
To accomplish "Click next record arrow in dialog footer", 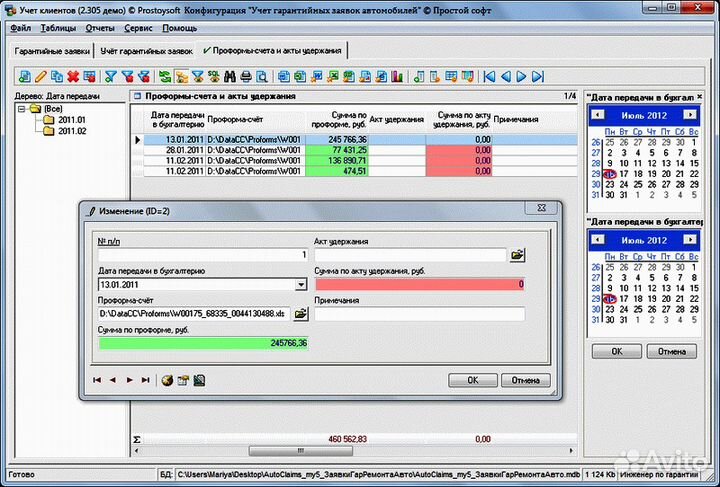I will click(x=130, y=380).
